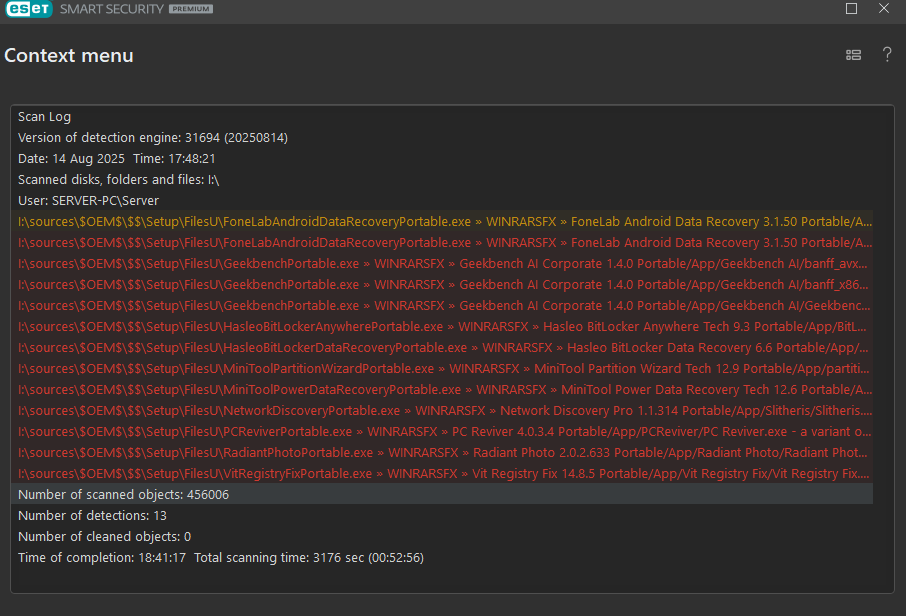This screenshot has height=616, width=906.
Task: Select the "Date: 14 Aug 2025" entry
Action: (x=71, y=159)
